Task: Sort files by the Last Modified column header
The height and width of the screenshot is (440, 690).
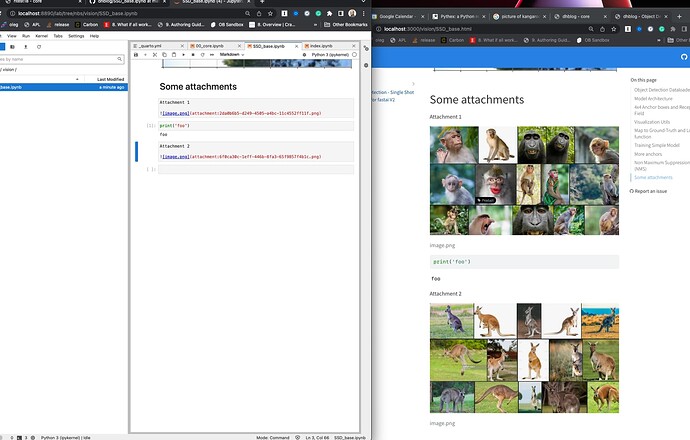Action: [x=109, y=78]
